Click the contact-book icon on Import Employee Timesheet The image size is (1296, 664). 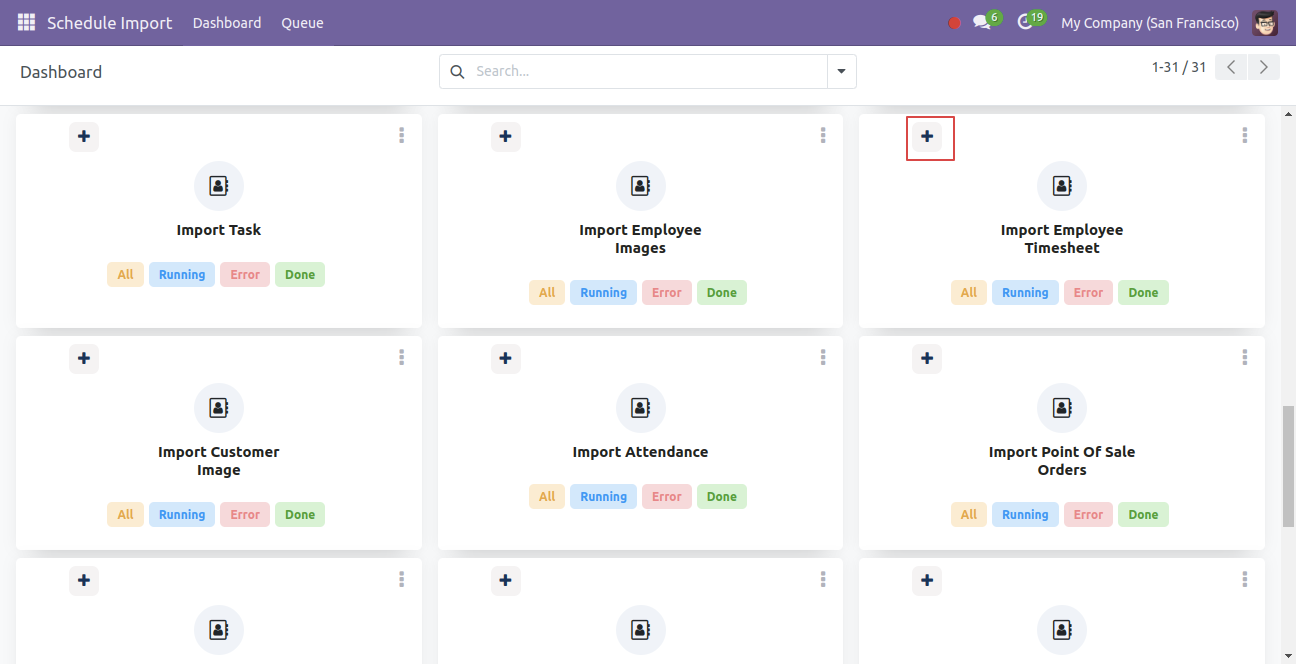(x=1062, y=186)
